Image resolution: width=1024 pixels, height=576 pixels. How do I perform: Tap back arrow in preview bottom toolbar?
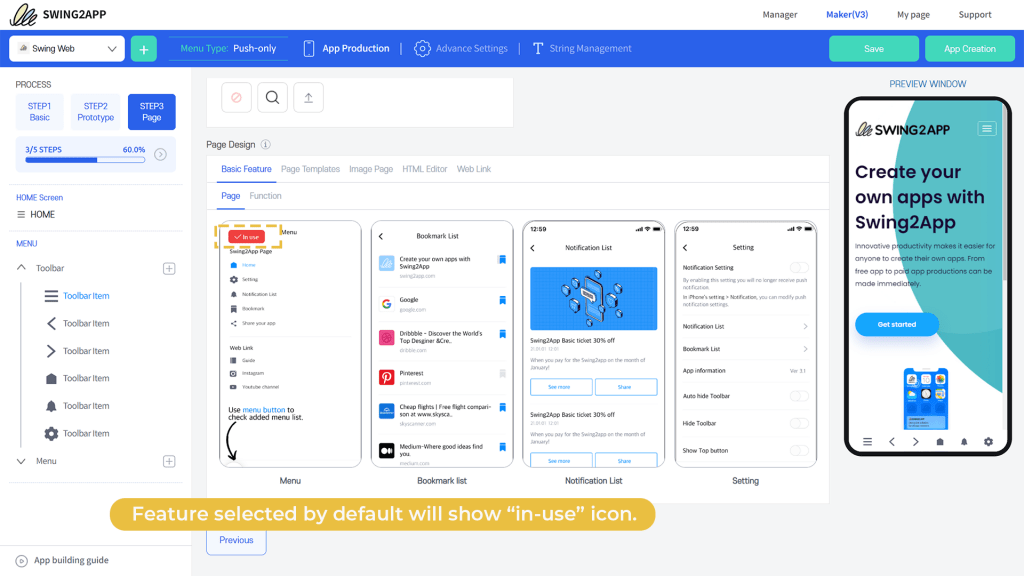pos(892,442)
